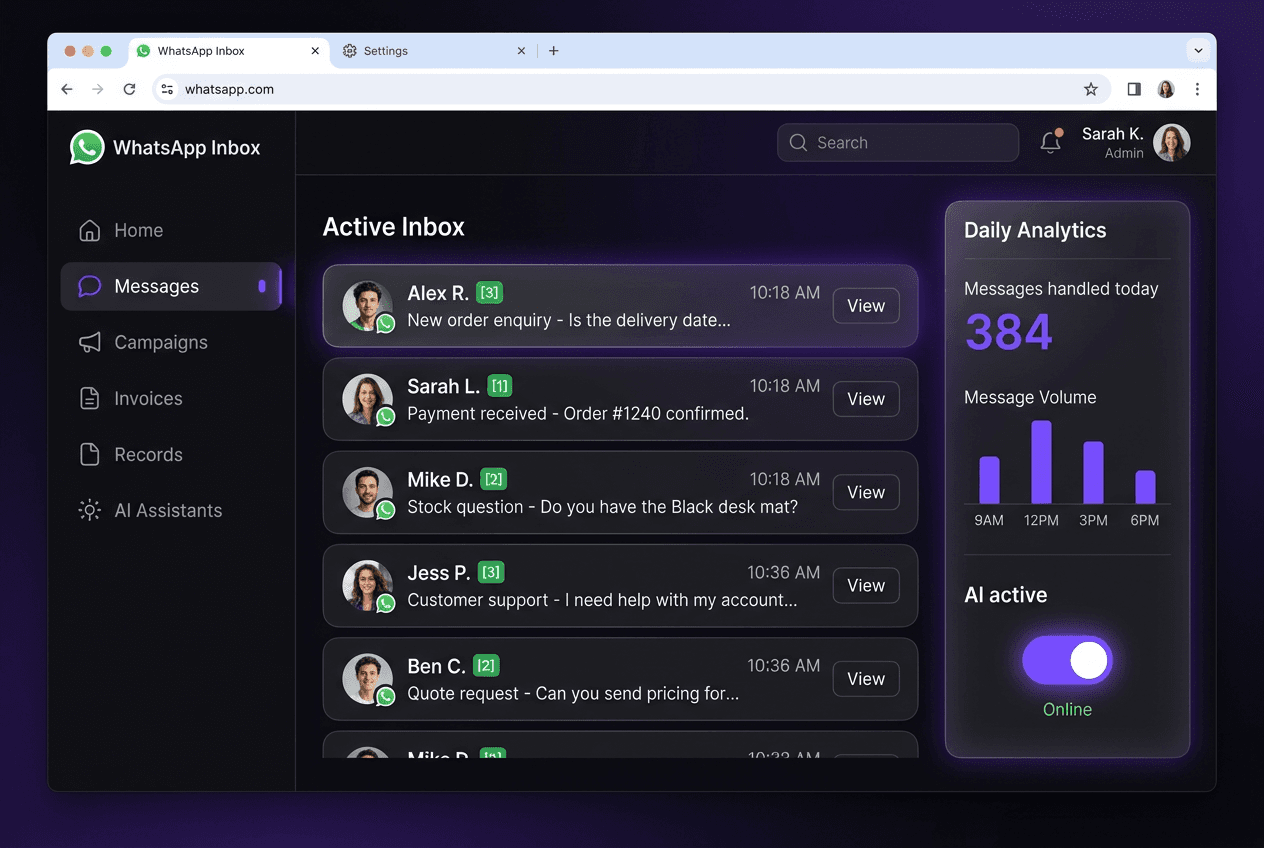Click Jess P. 10:36 AM timestamp
The width and height of the screenshot is (1264, 848).
pos(784,572)
